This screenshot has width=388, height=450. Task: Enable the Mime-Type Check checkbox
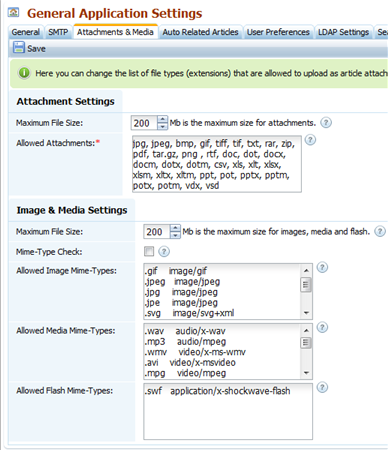[149, 251]
